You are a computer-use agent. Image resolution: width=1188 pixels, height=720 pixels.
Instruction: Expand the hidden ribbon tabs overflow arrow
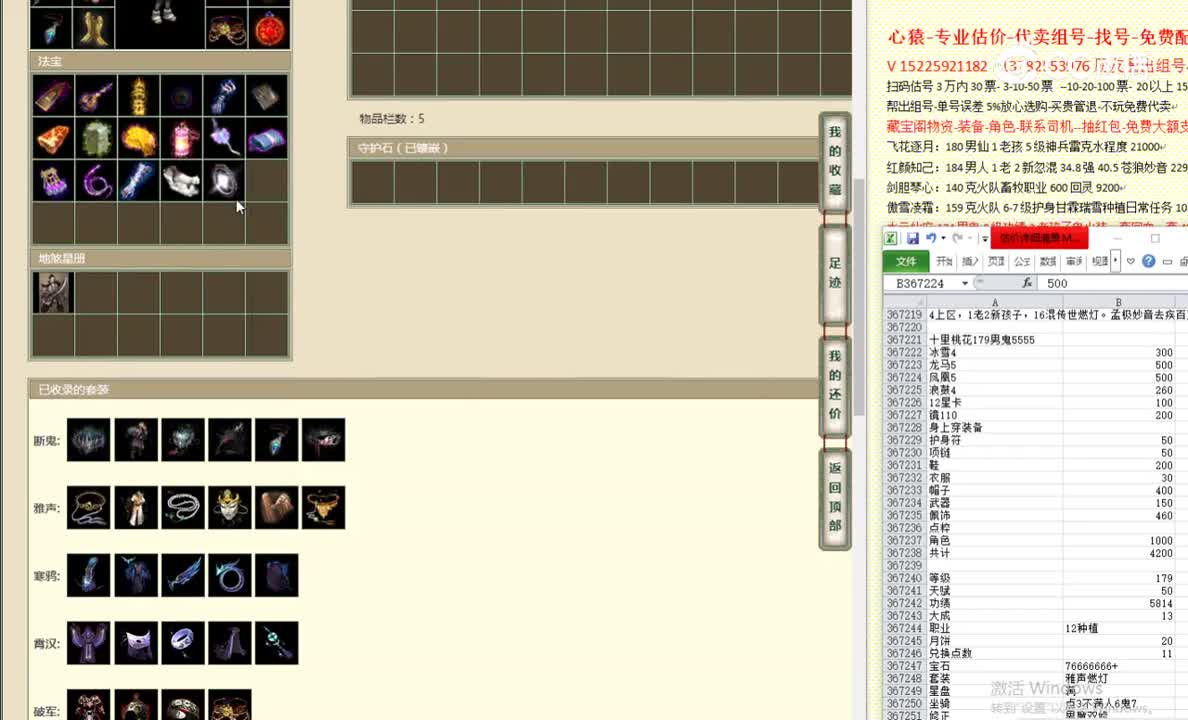[1116, 261]
